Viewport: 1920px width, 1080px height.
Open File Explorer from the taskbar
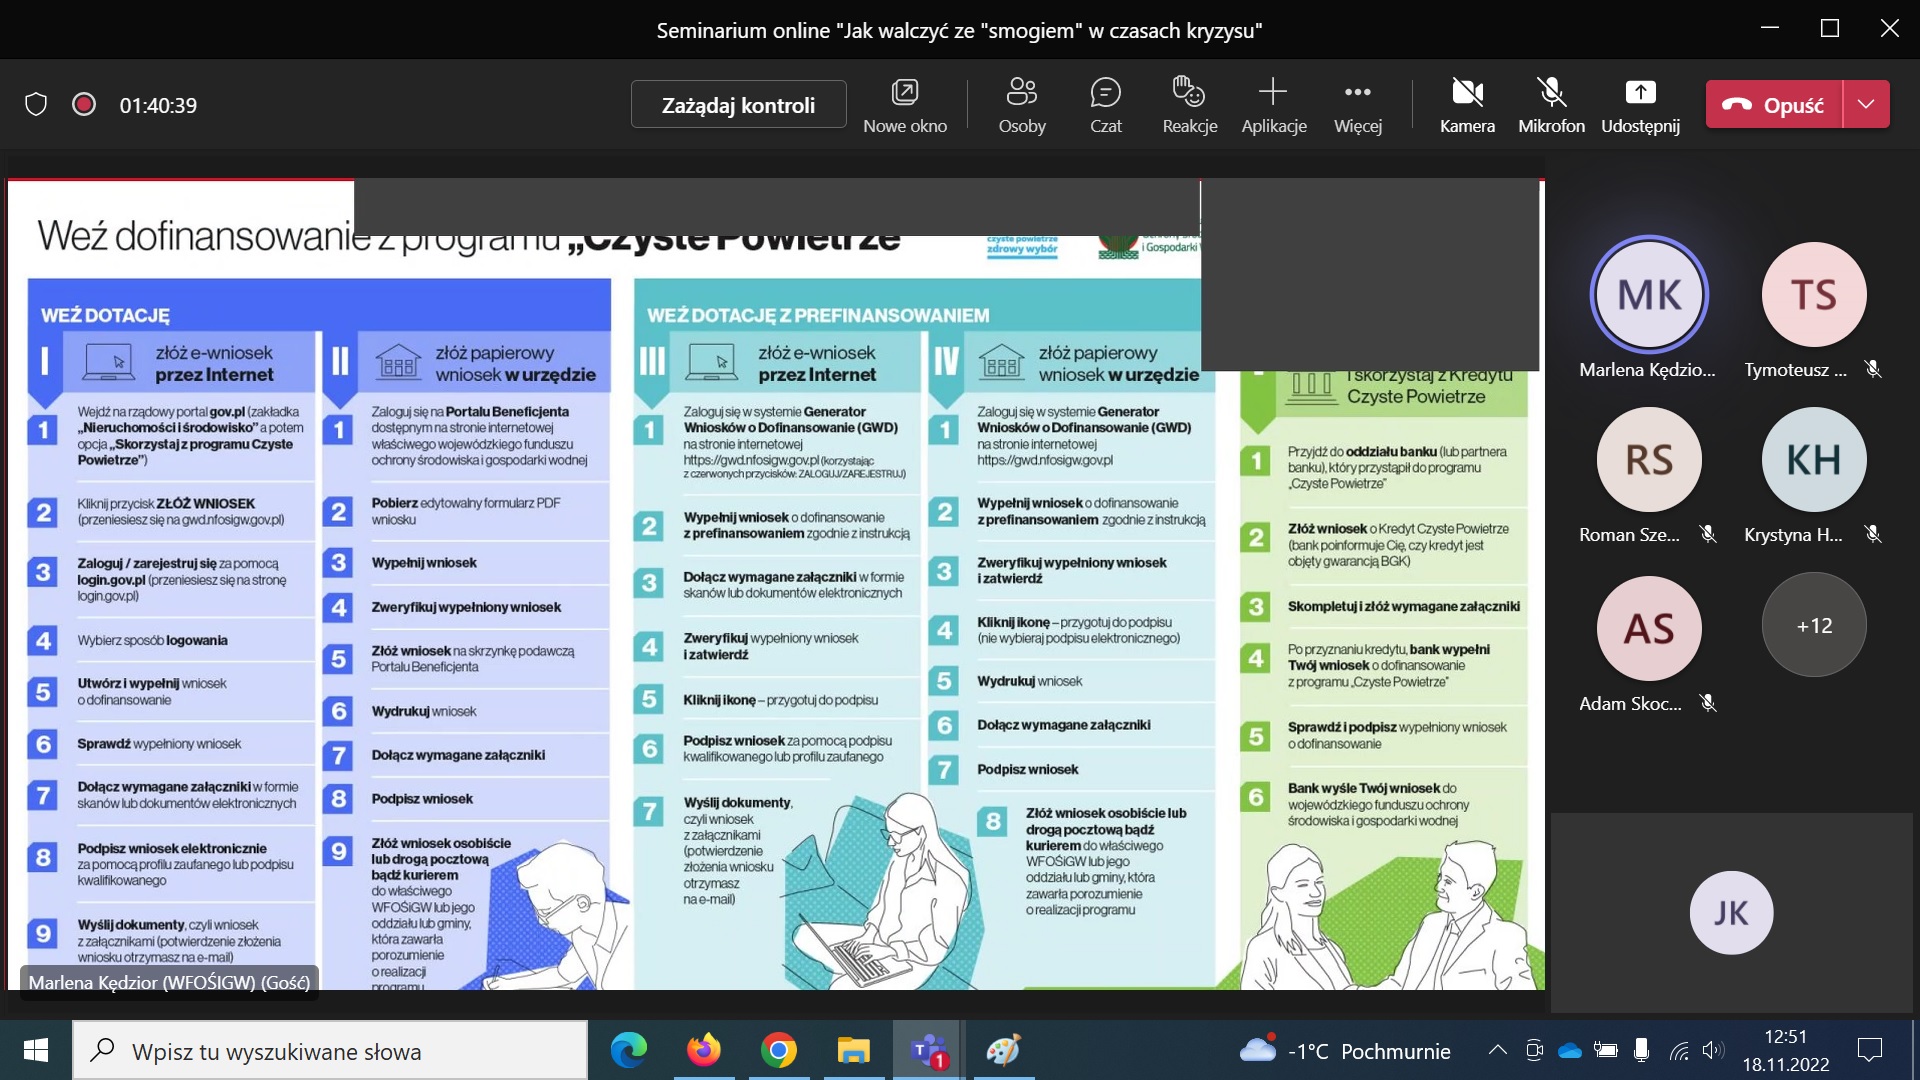853,1050
